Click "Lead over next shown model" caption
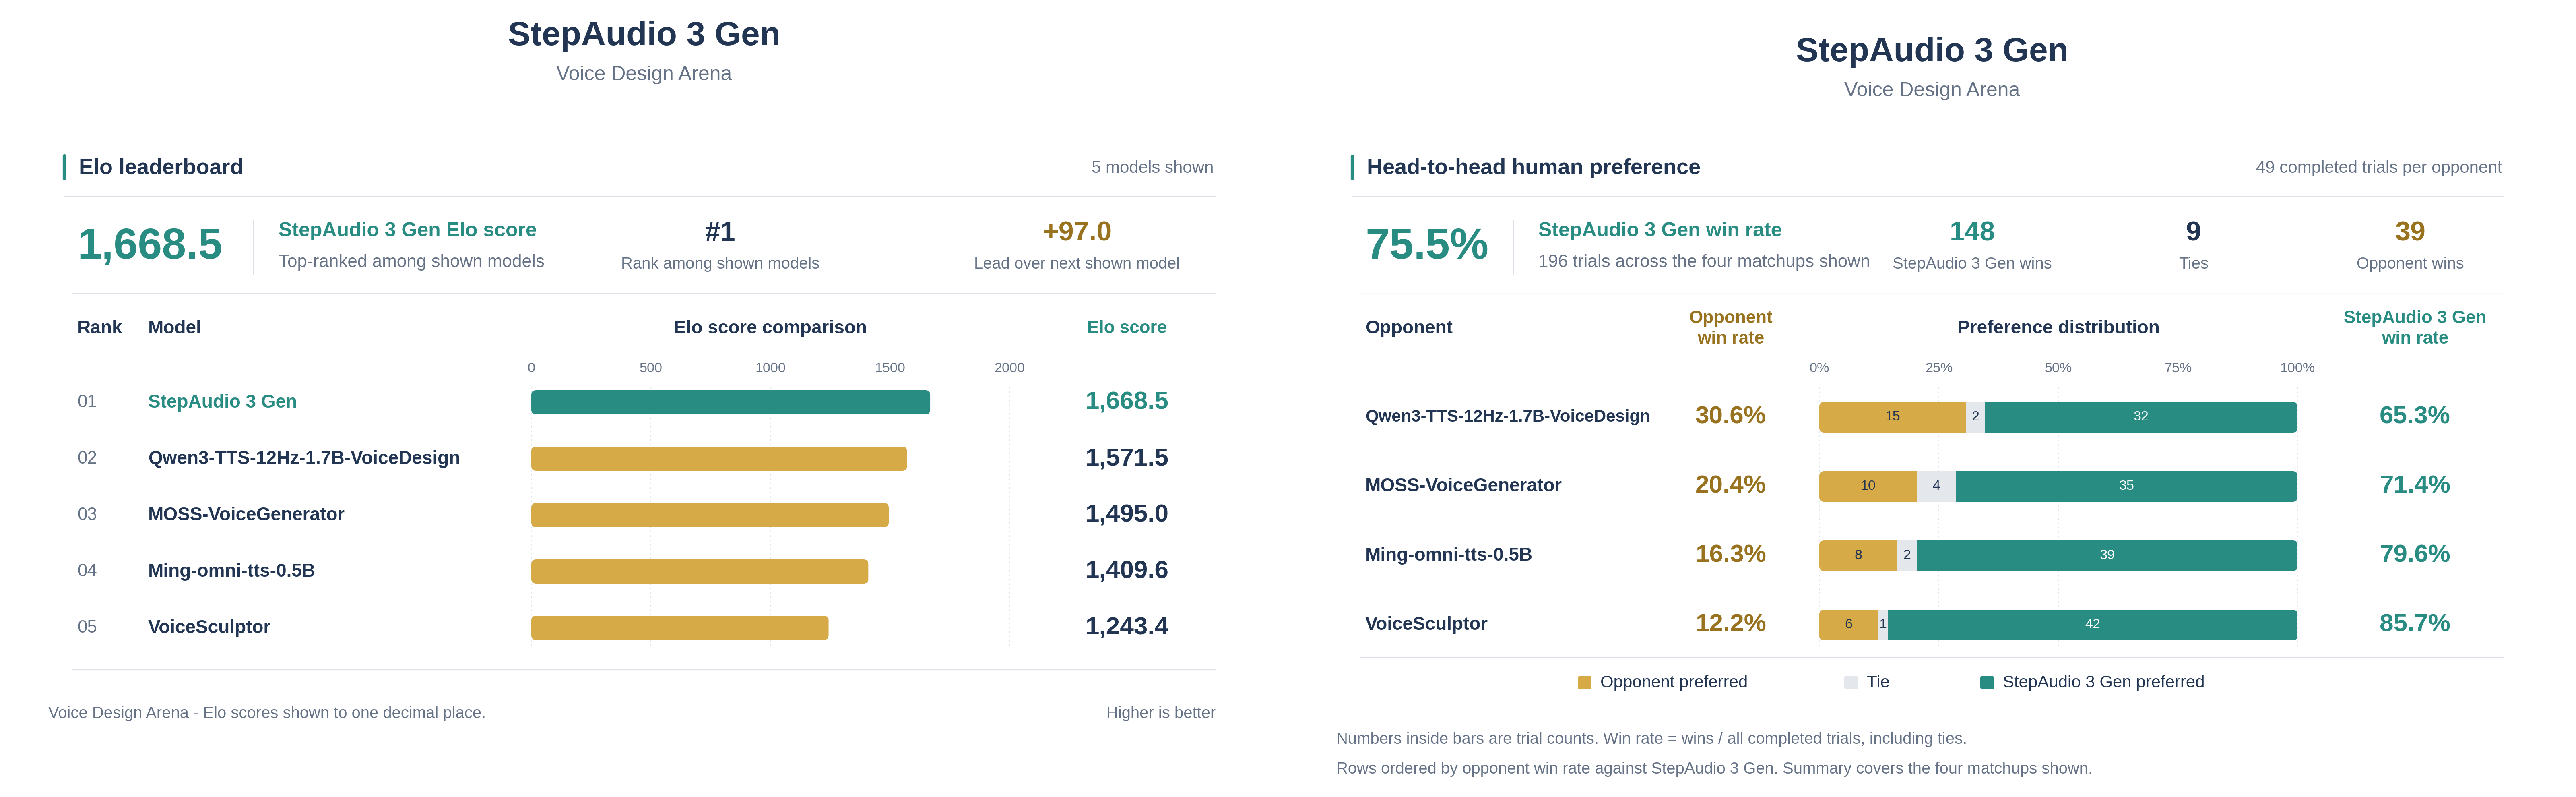The height and width of the screenshot is (797, 2576). coord(1077,263)
